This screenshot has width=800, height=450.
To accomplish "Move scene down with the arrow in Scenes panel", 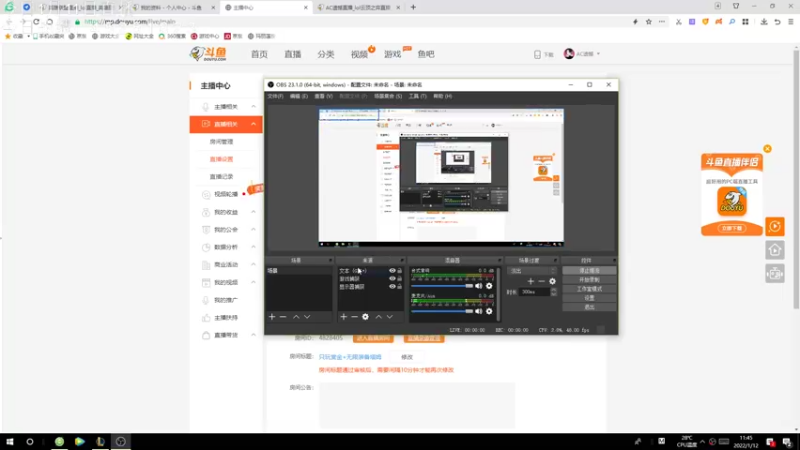I will click(x=307, y=317).
